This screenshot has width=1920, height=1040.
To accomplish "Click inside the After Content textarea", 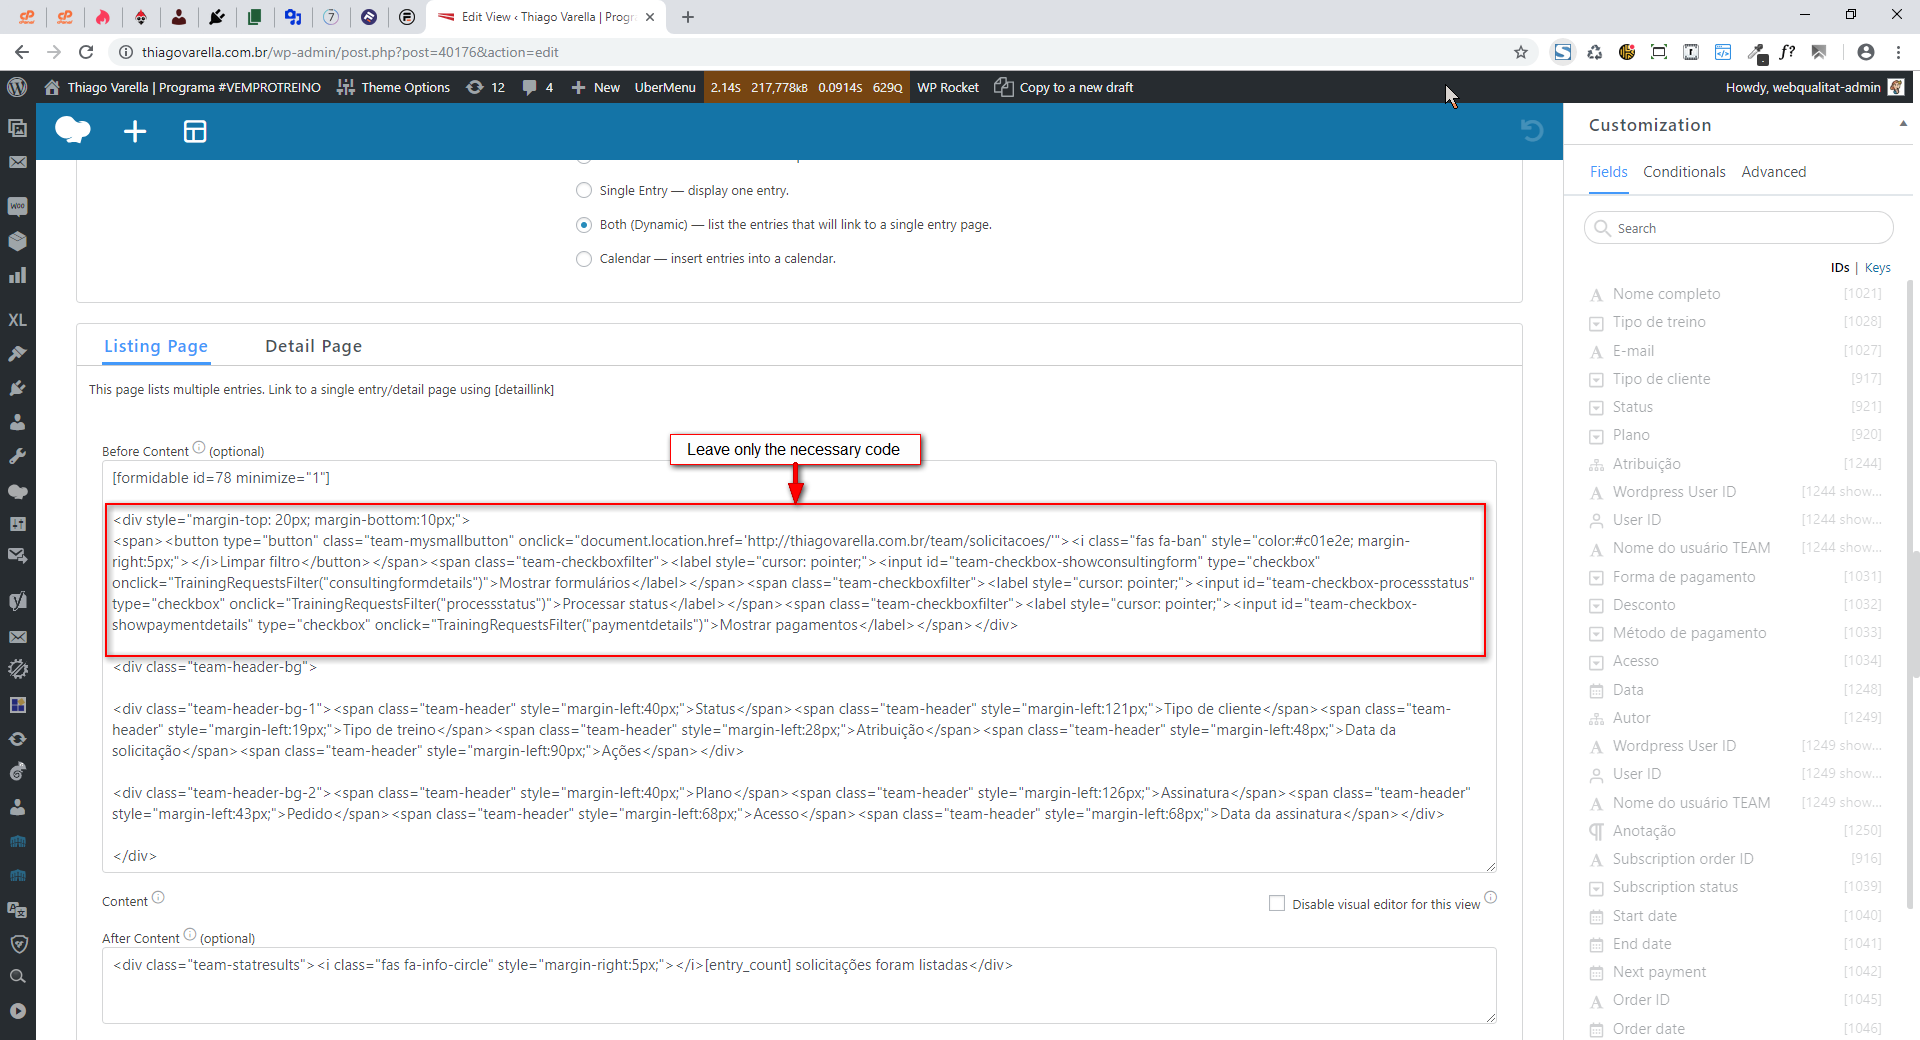I will [799, 985].
